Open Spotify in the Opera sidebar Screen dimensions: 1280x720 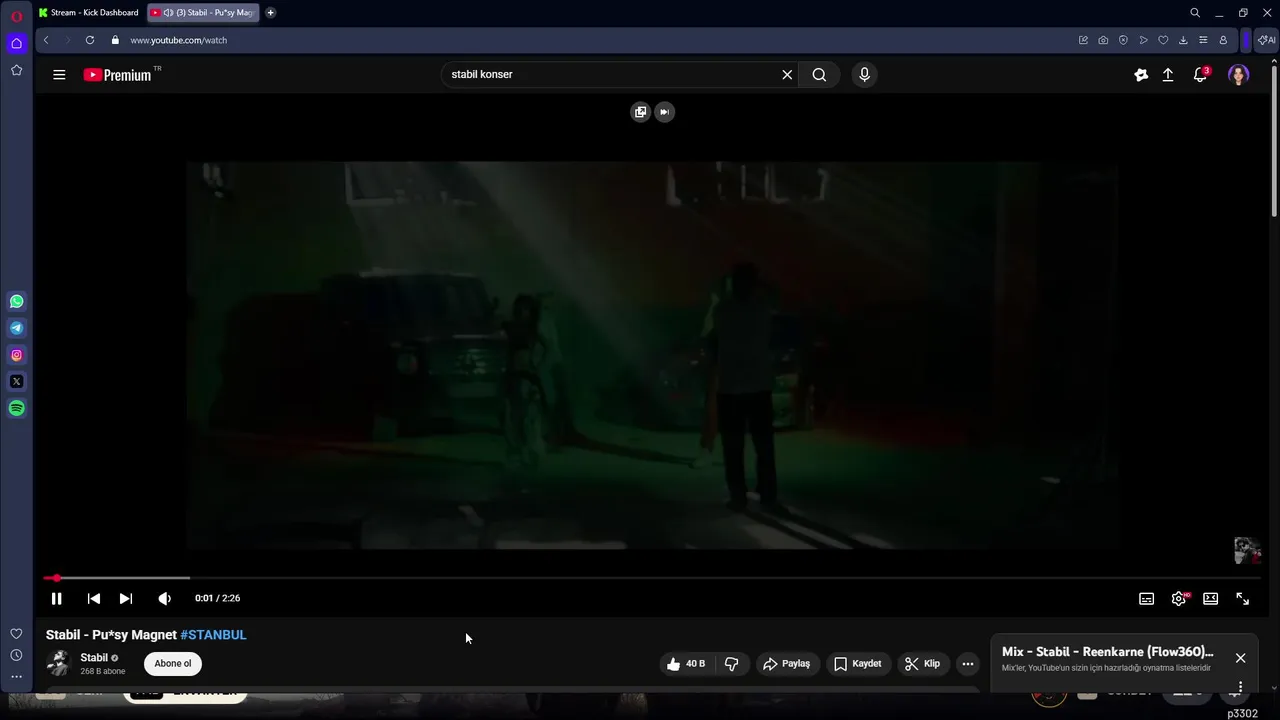coord(16,408)
